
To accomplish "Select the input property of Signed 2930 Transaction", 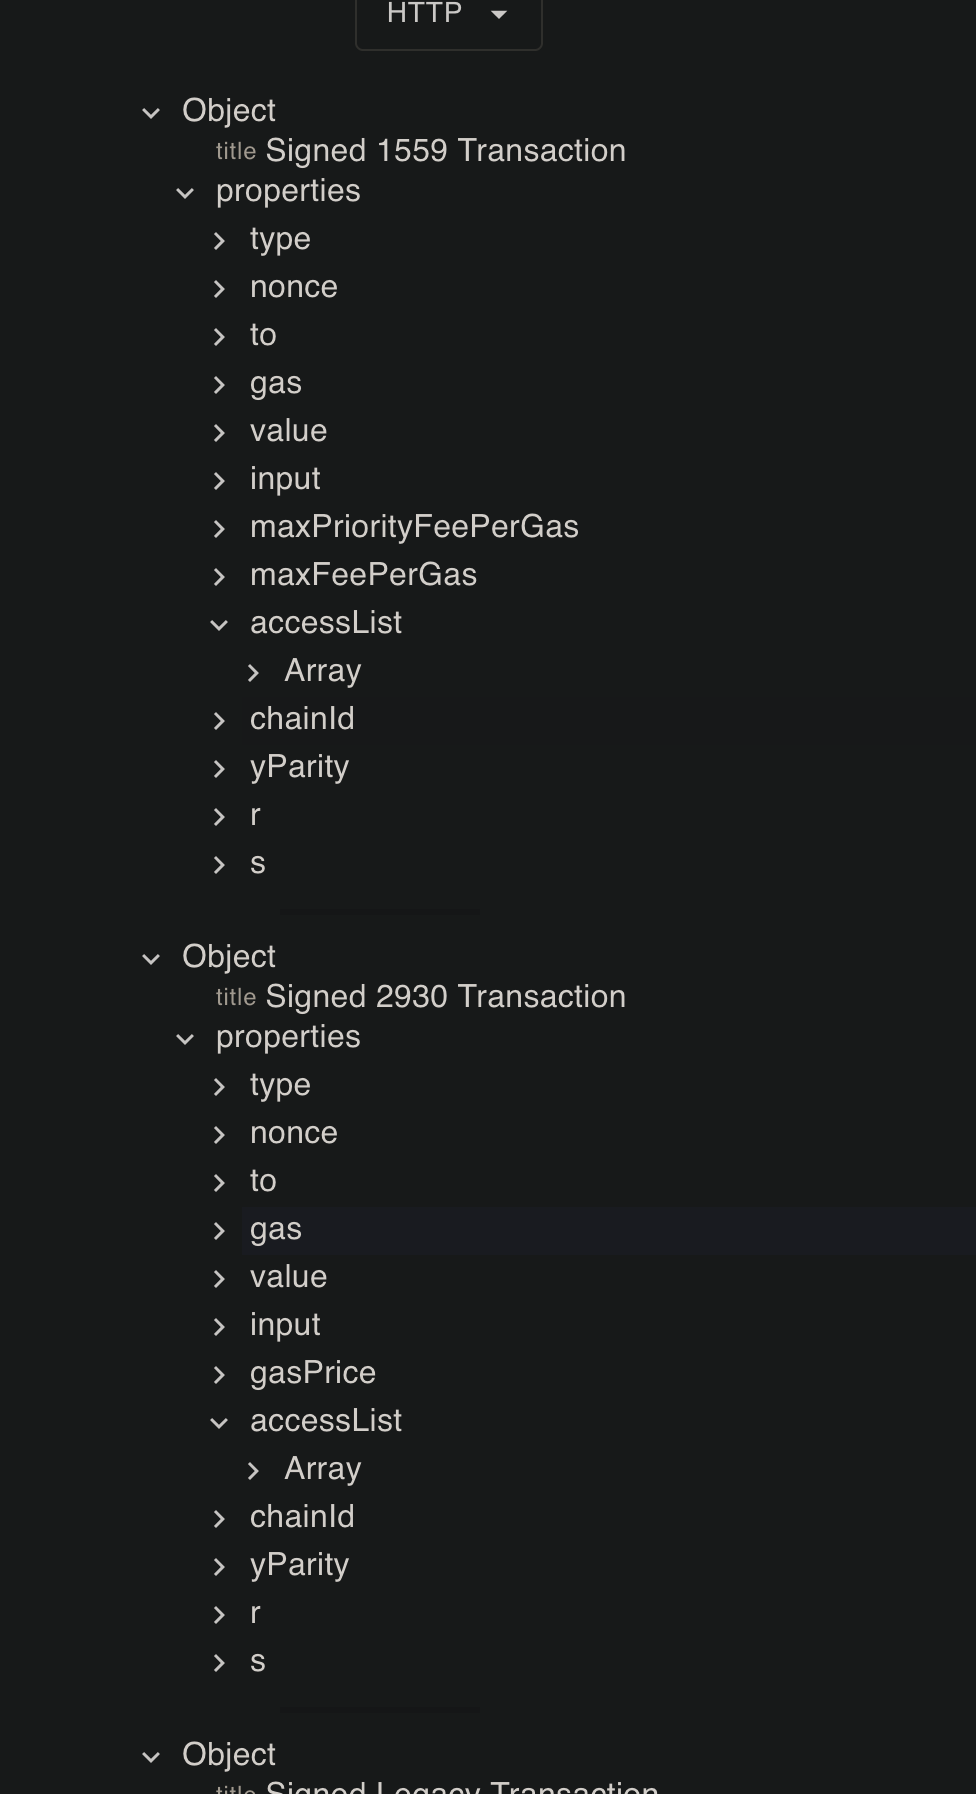I will click(285, 1326).
